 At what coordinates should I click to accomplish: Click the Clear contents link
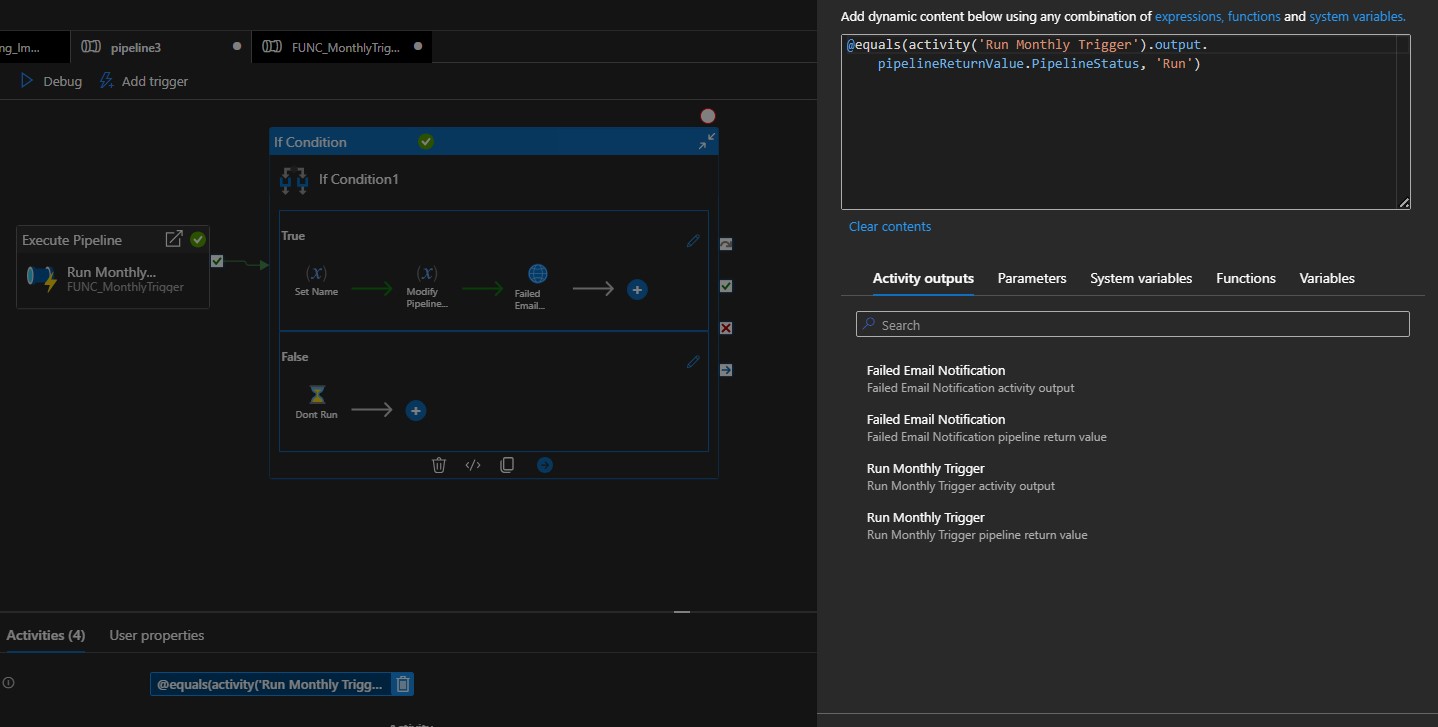pyautogui.click(x=889, y=226)
